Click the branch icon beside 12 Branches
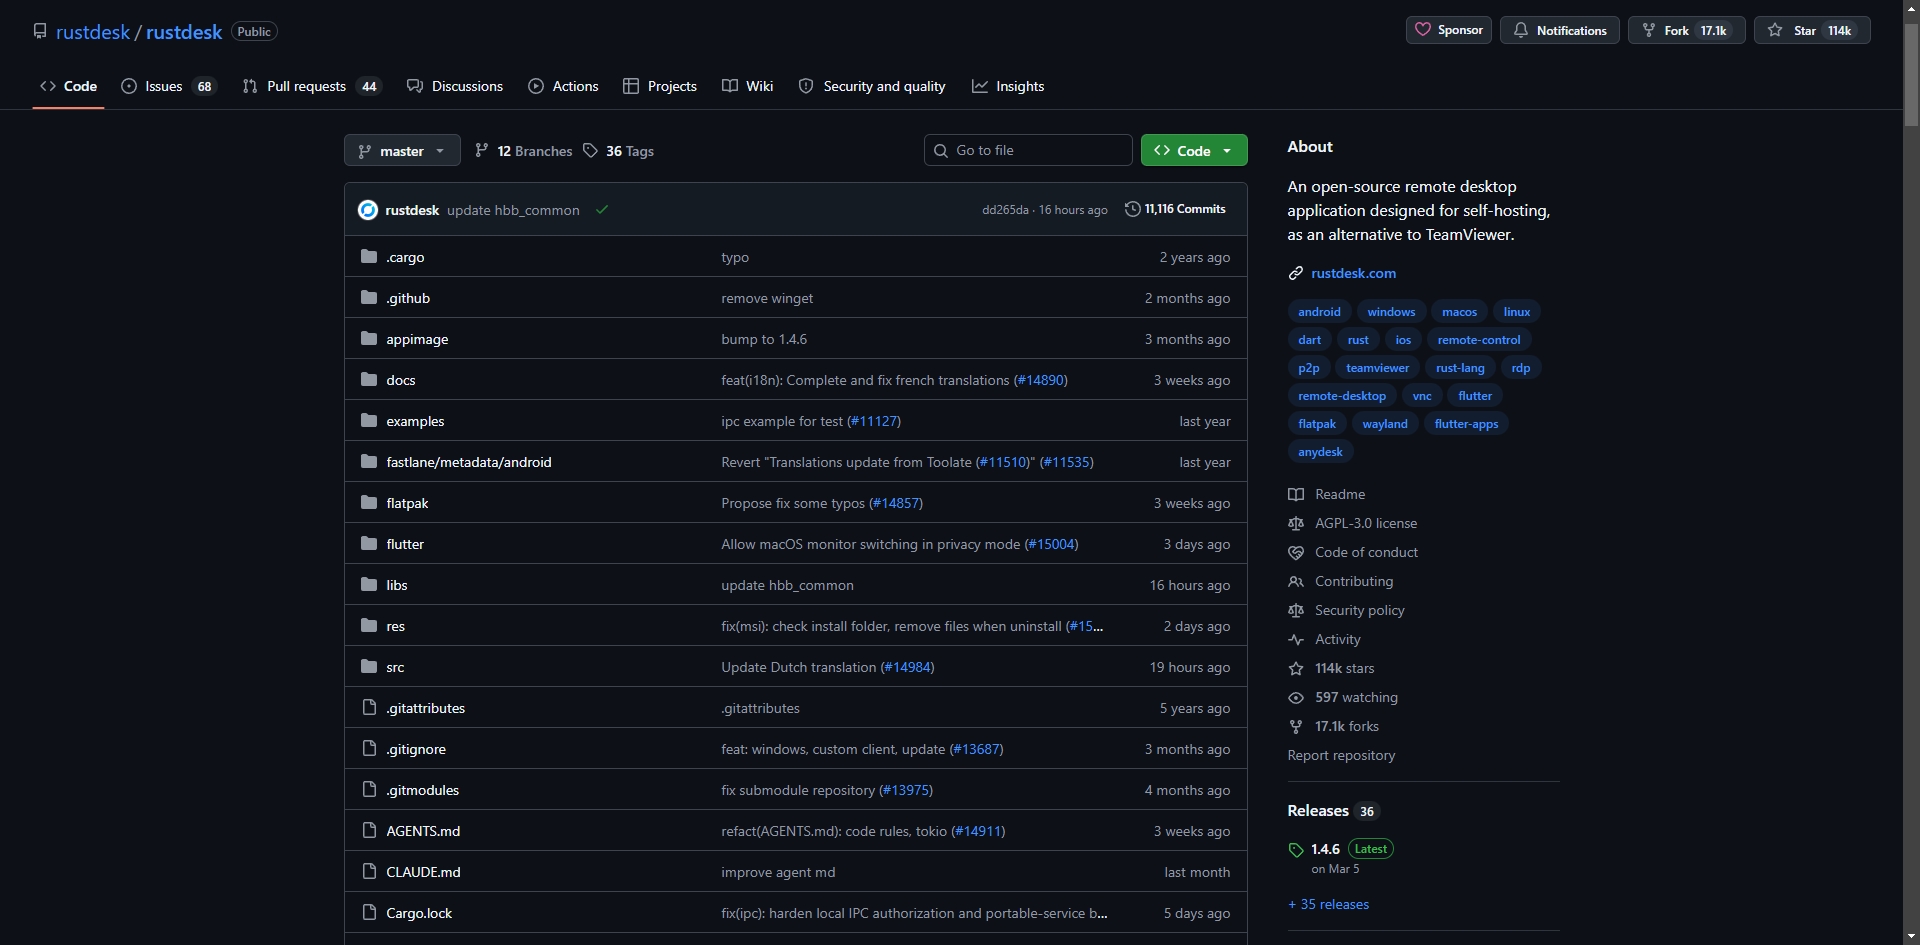 coord(482,151)
